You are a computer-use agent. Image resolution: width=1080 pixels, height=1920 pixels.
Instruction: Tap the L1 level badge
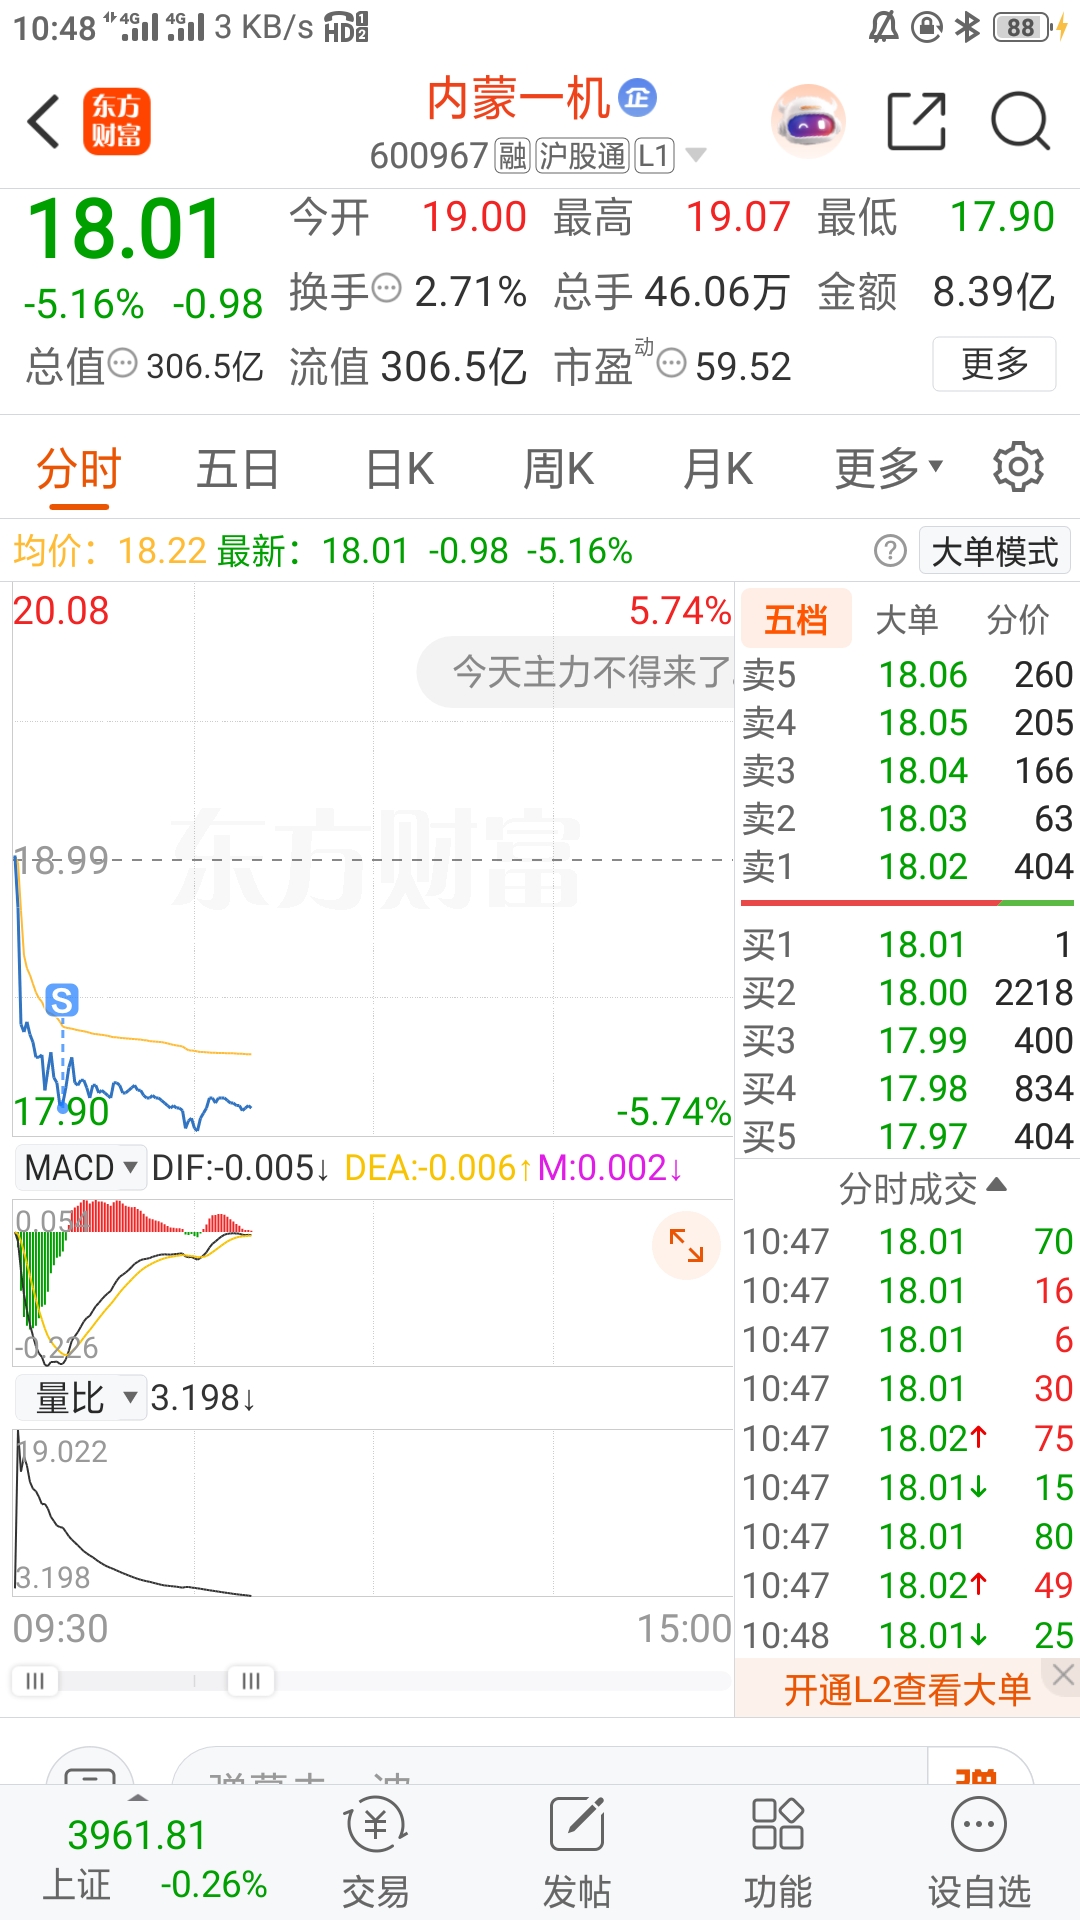tap(655, 156)
